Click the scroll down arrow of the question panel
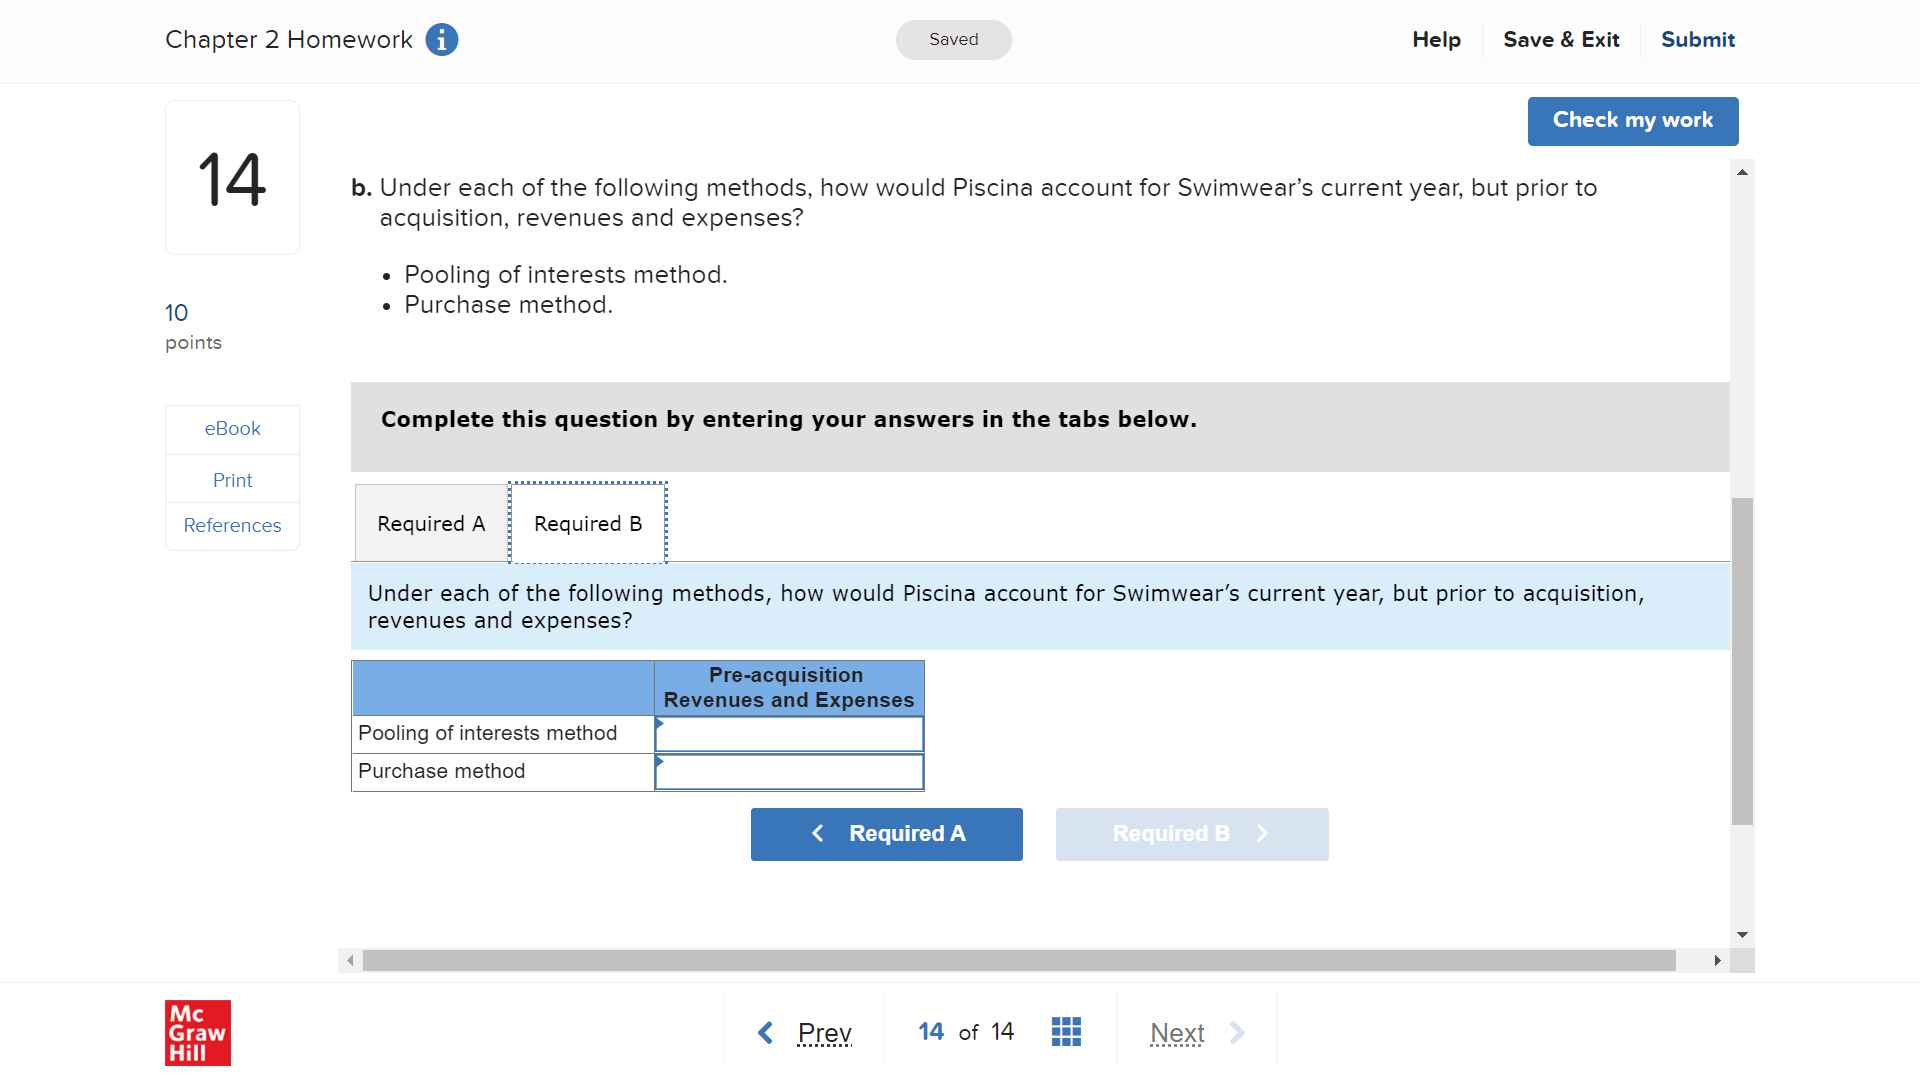The image size is (1920, 1080). [x=1742, y=935]
